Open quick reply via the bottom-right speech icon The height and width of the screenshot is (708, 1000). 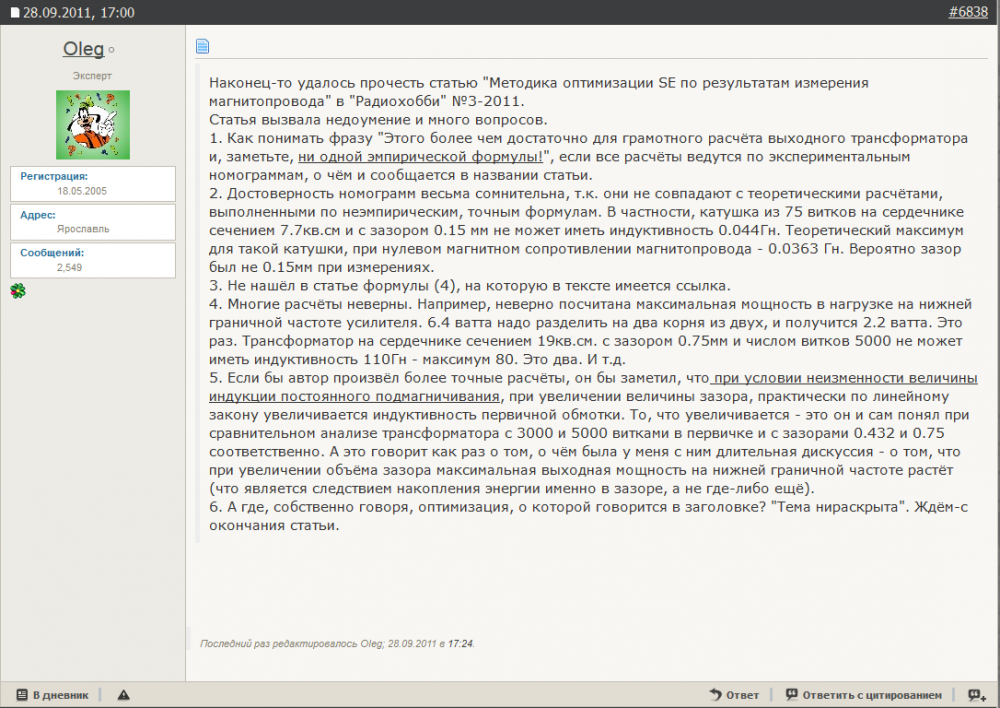[x=977, y=693]
